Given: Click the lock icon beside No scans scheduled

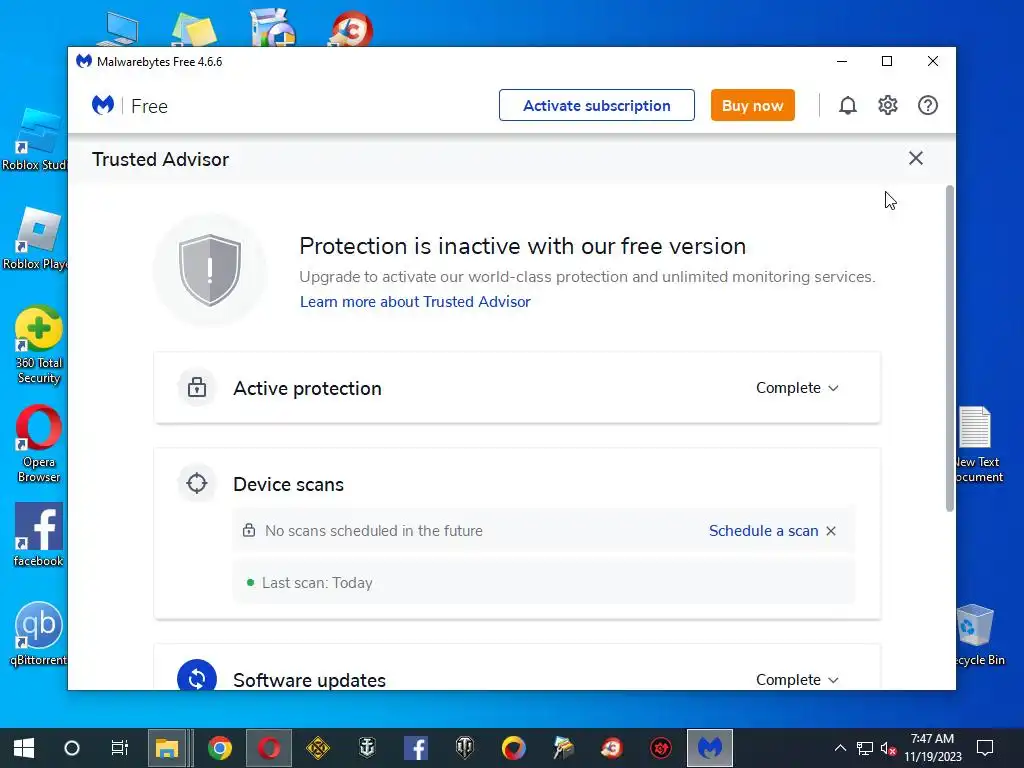Looking at the screenshot, I should tap(249, 530).
